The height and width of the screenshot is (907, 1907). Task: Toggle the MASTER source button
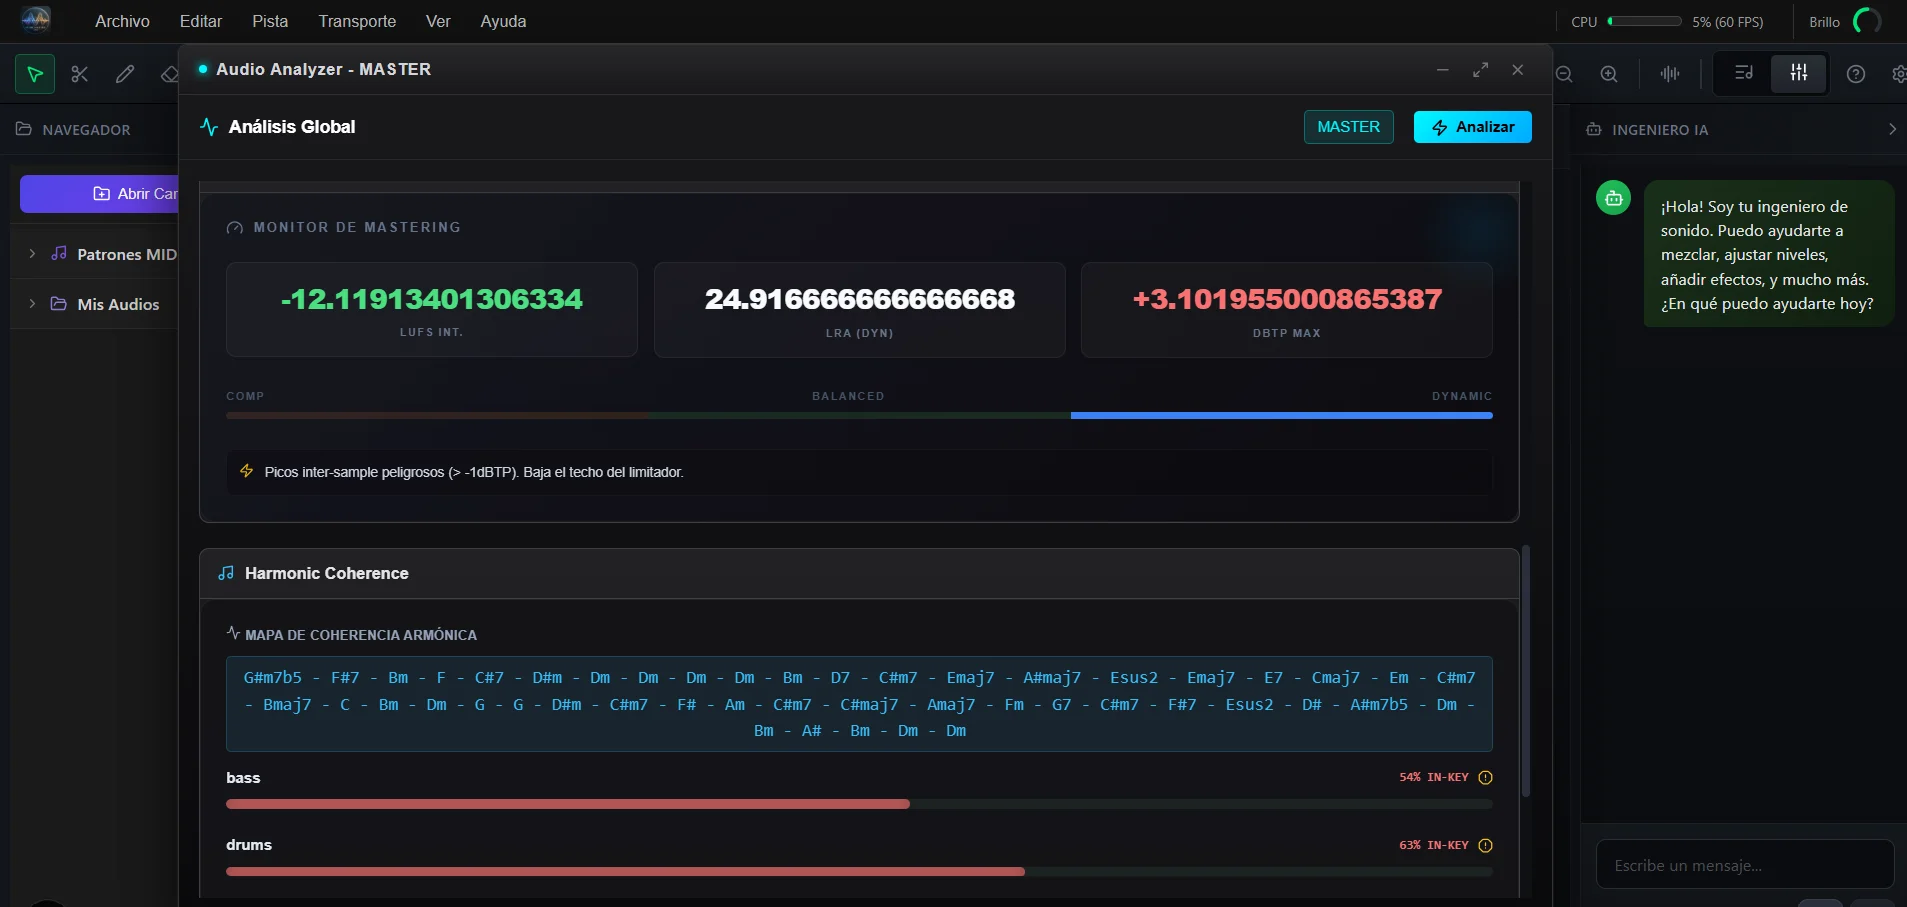point(1348,127)
